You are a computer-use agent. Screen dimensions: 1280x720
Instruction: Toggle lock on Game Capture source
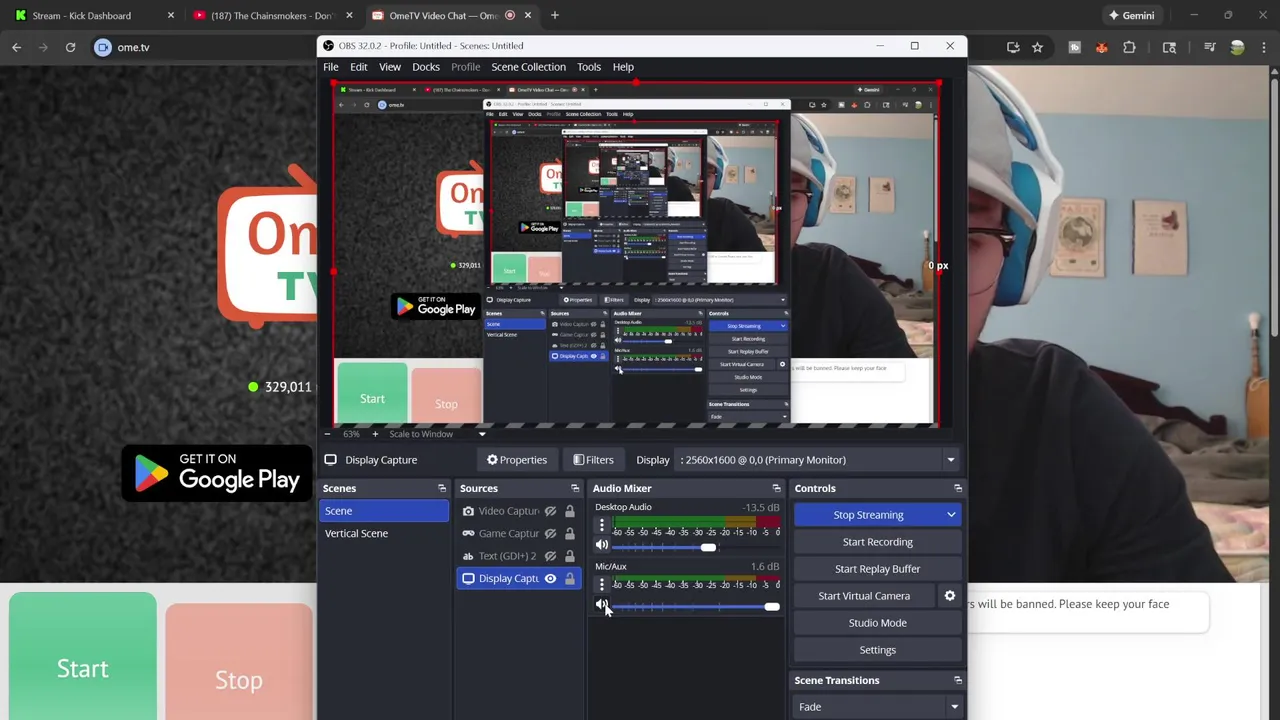tap(569, 533)
